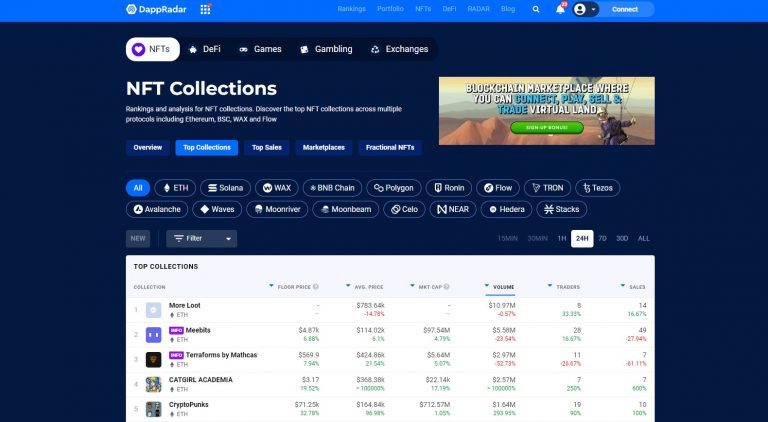
Task: Open the Games category tab
Action: coord(260,49)
